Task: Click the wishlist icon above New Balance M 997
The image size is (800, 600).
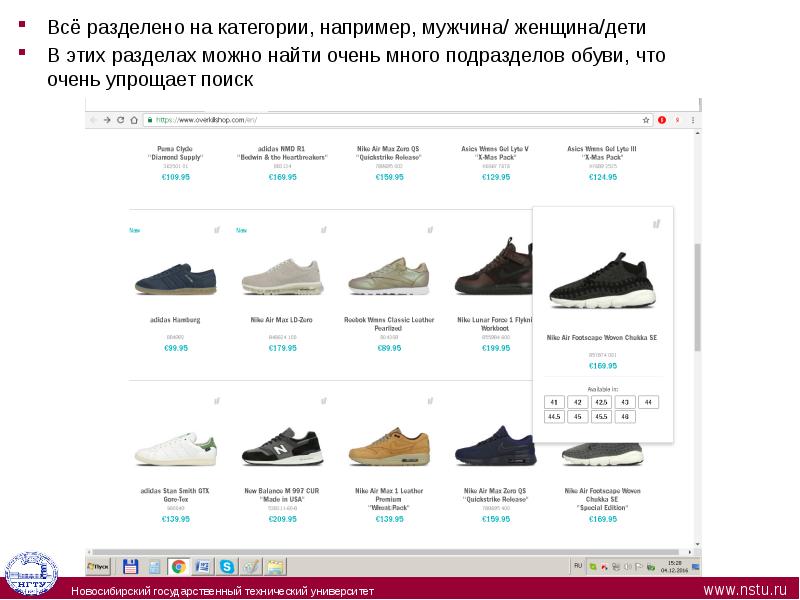Action: click(323, 401)
